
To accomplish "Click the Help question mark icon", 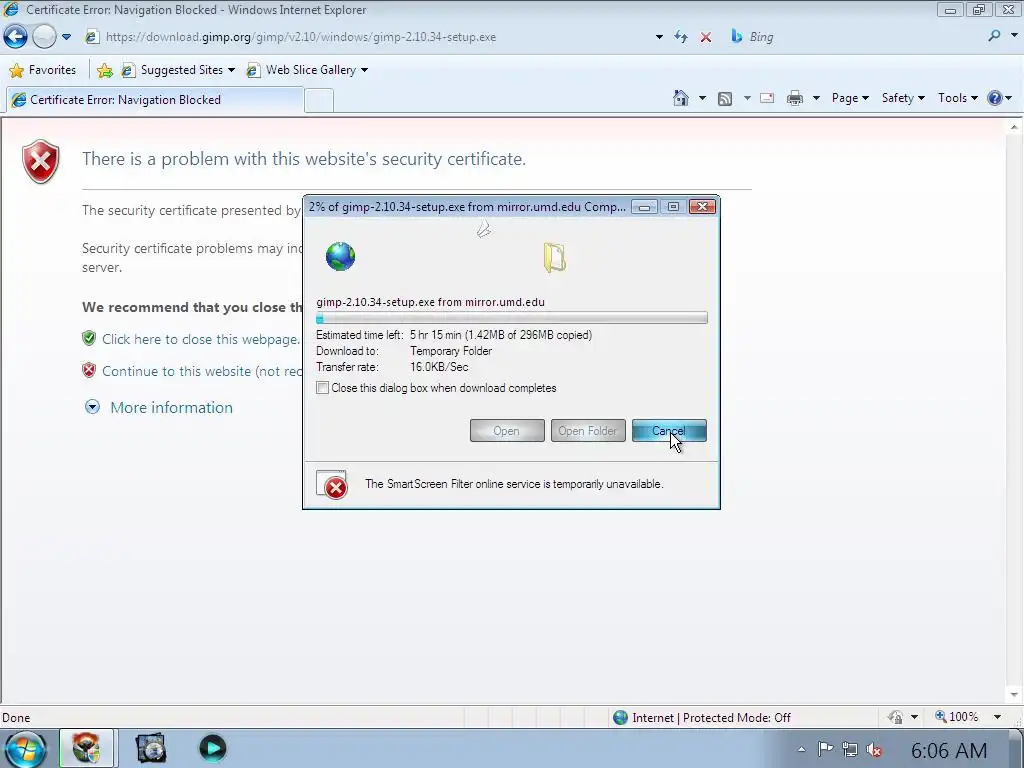I will [x=995, y=98].
